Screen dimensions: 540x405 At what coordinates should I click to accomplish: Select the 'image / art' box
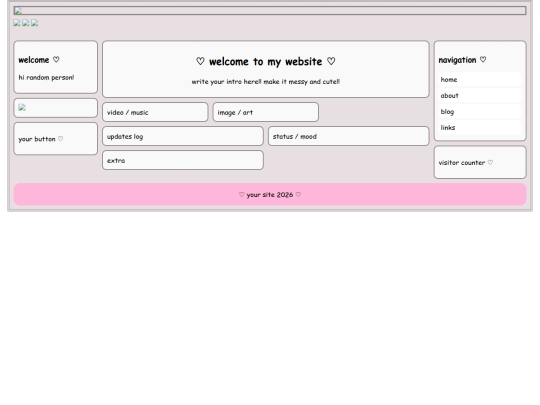266,112
